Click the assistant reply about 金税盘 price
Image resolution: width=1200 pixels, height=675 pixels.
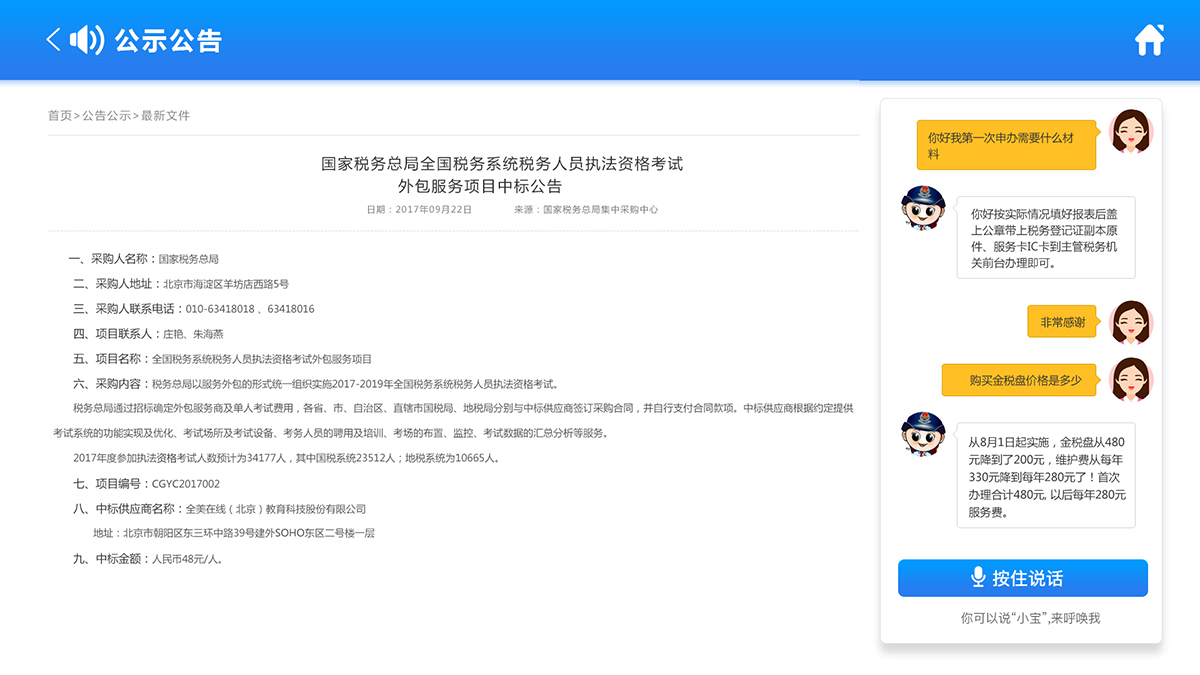(1044, 475)
